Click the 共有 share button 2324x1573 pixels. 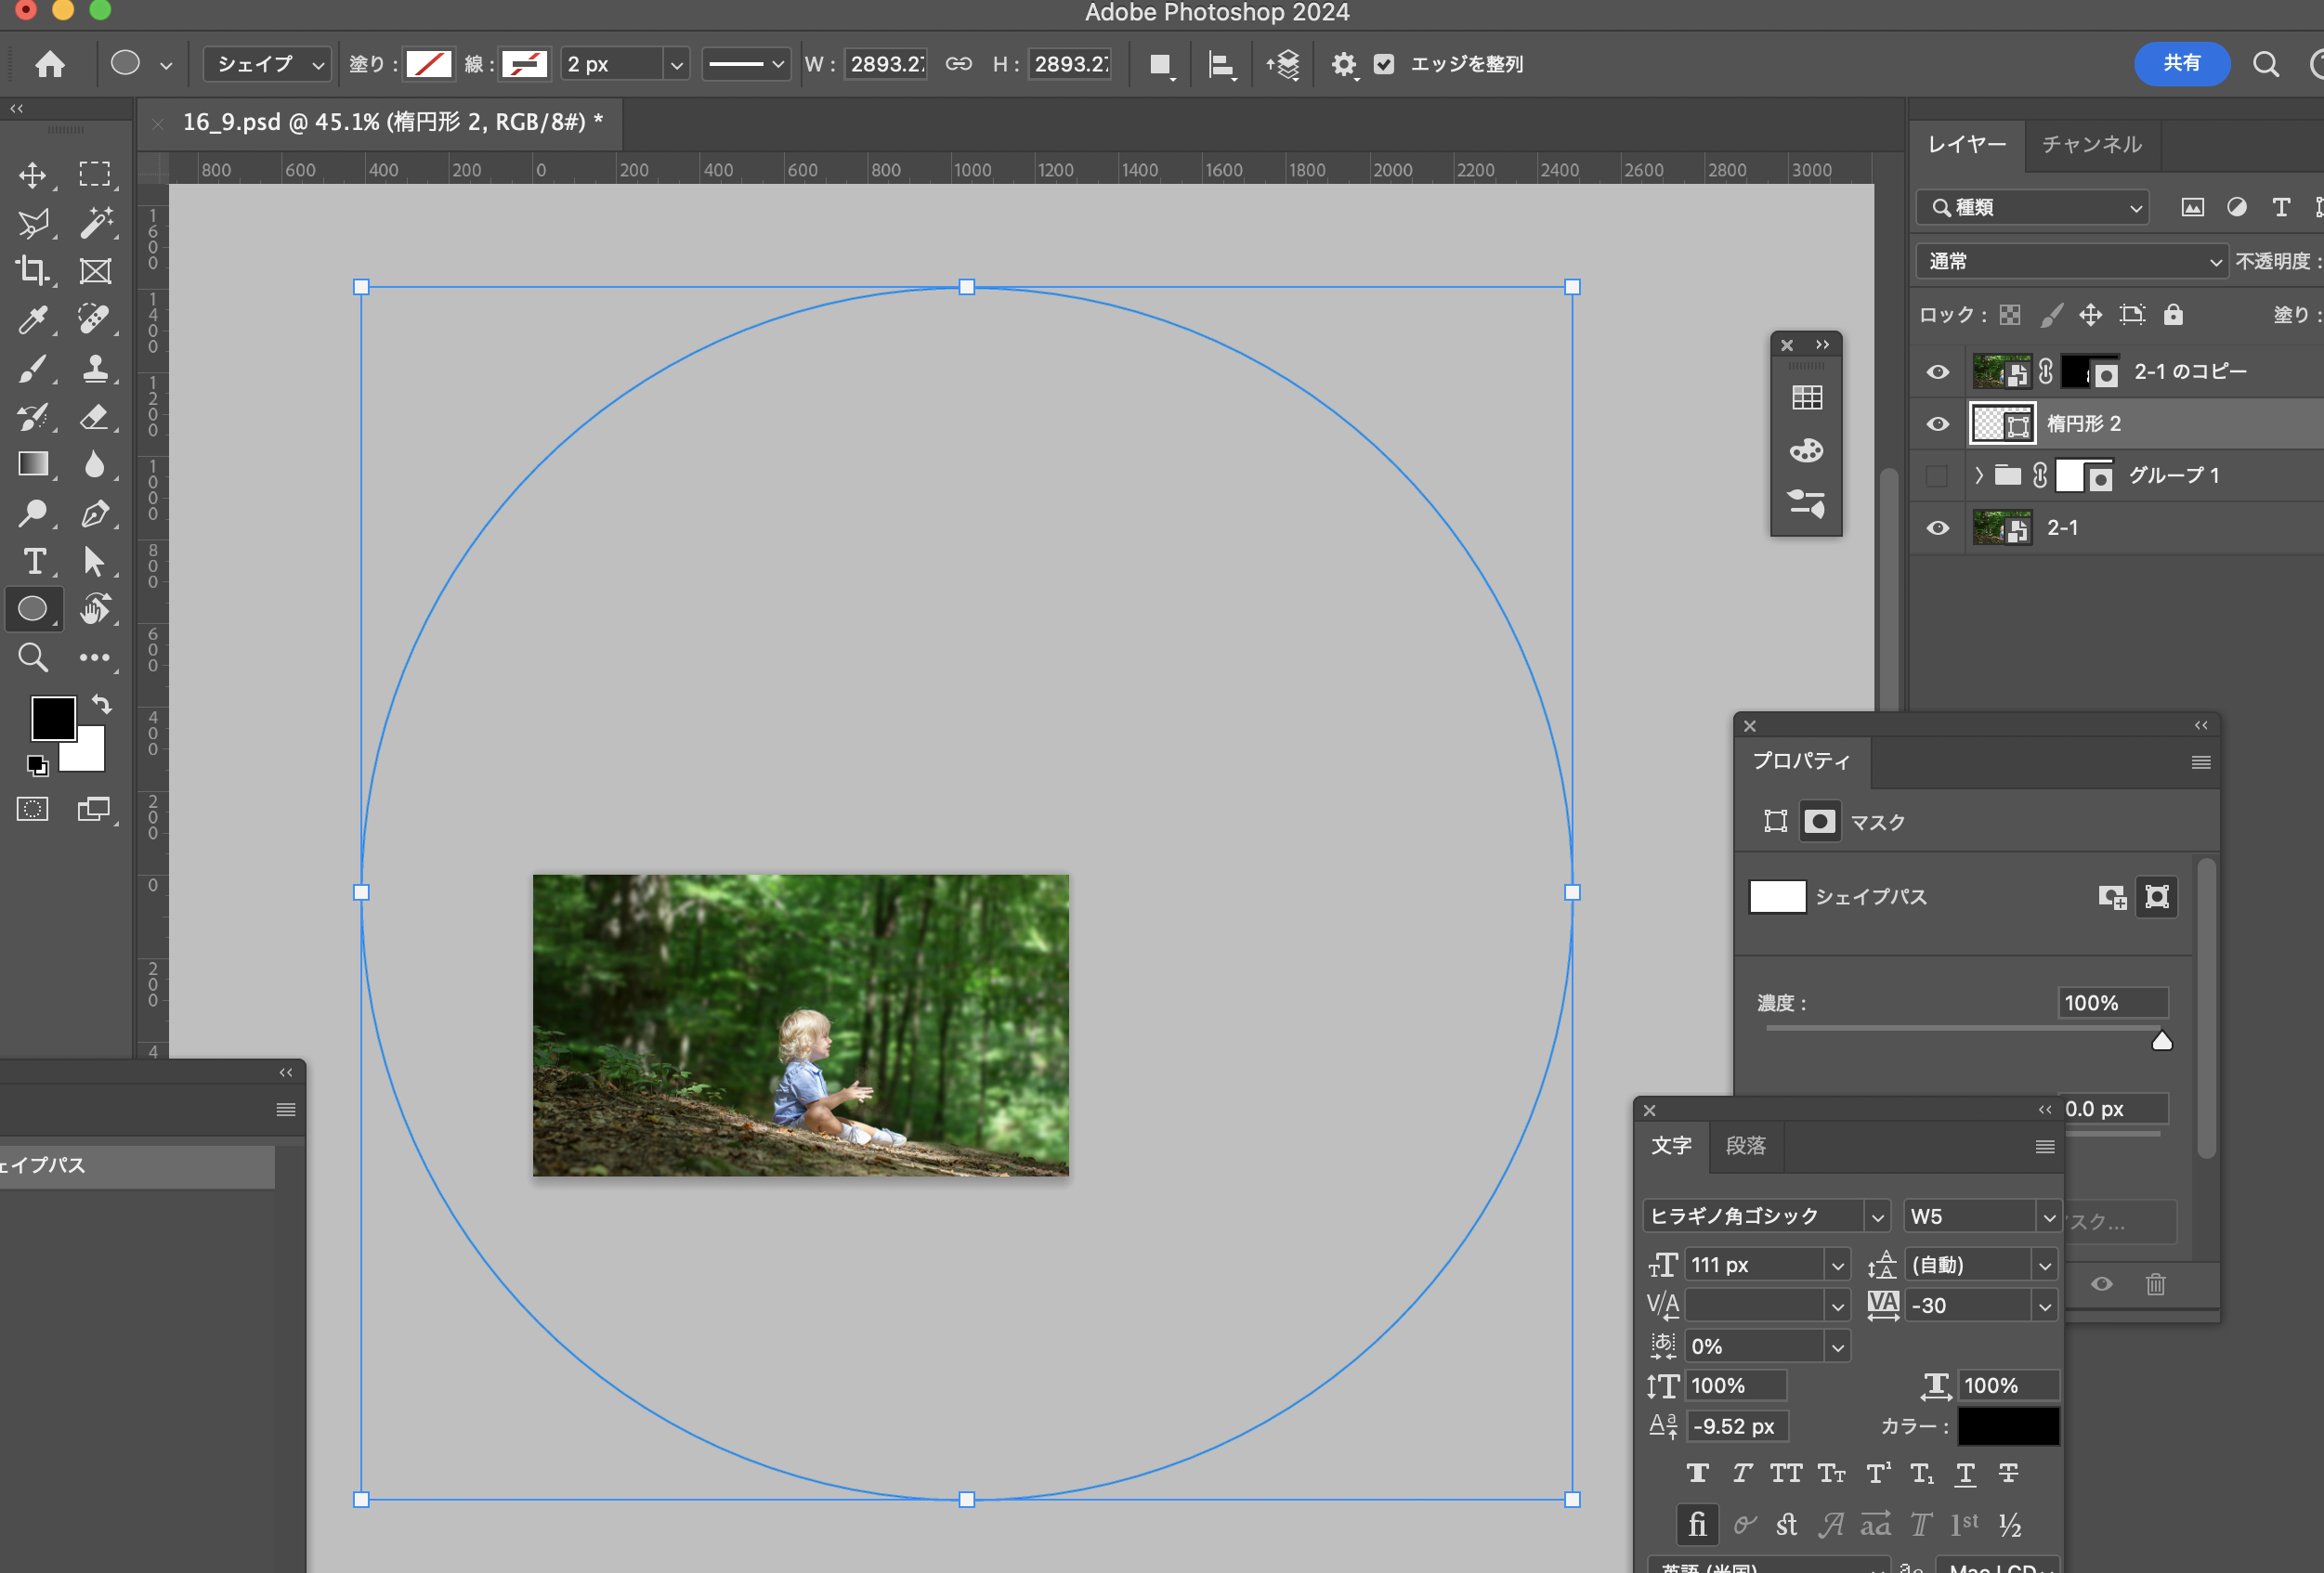coord(2181,64)
